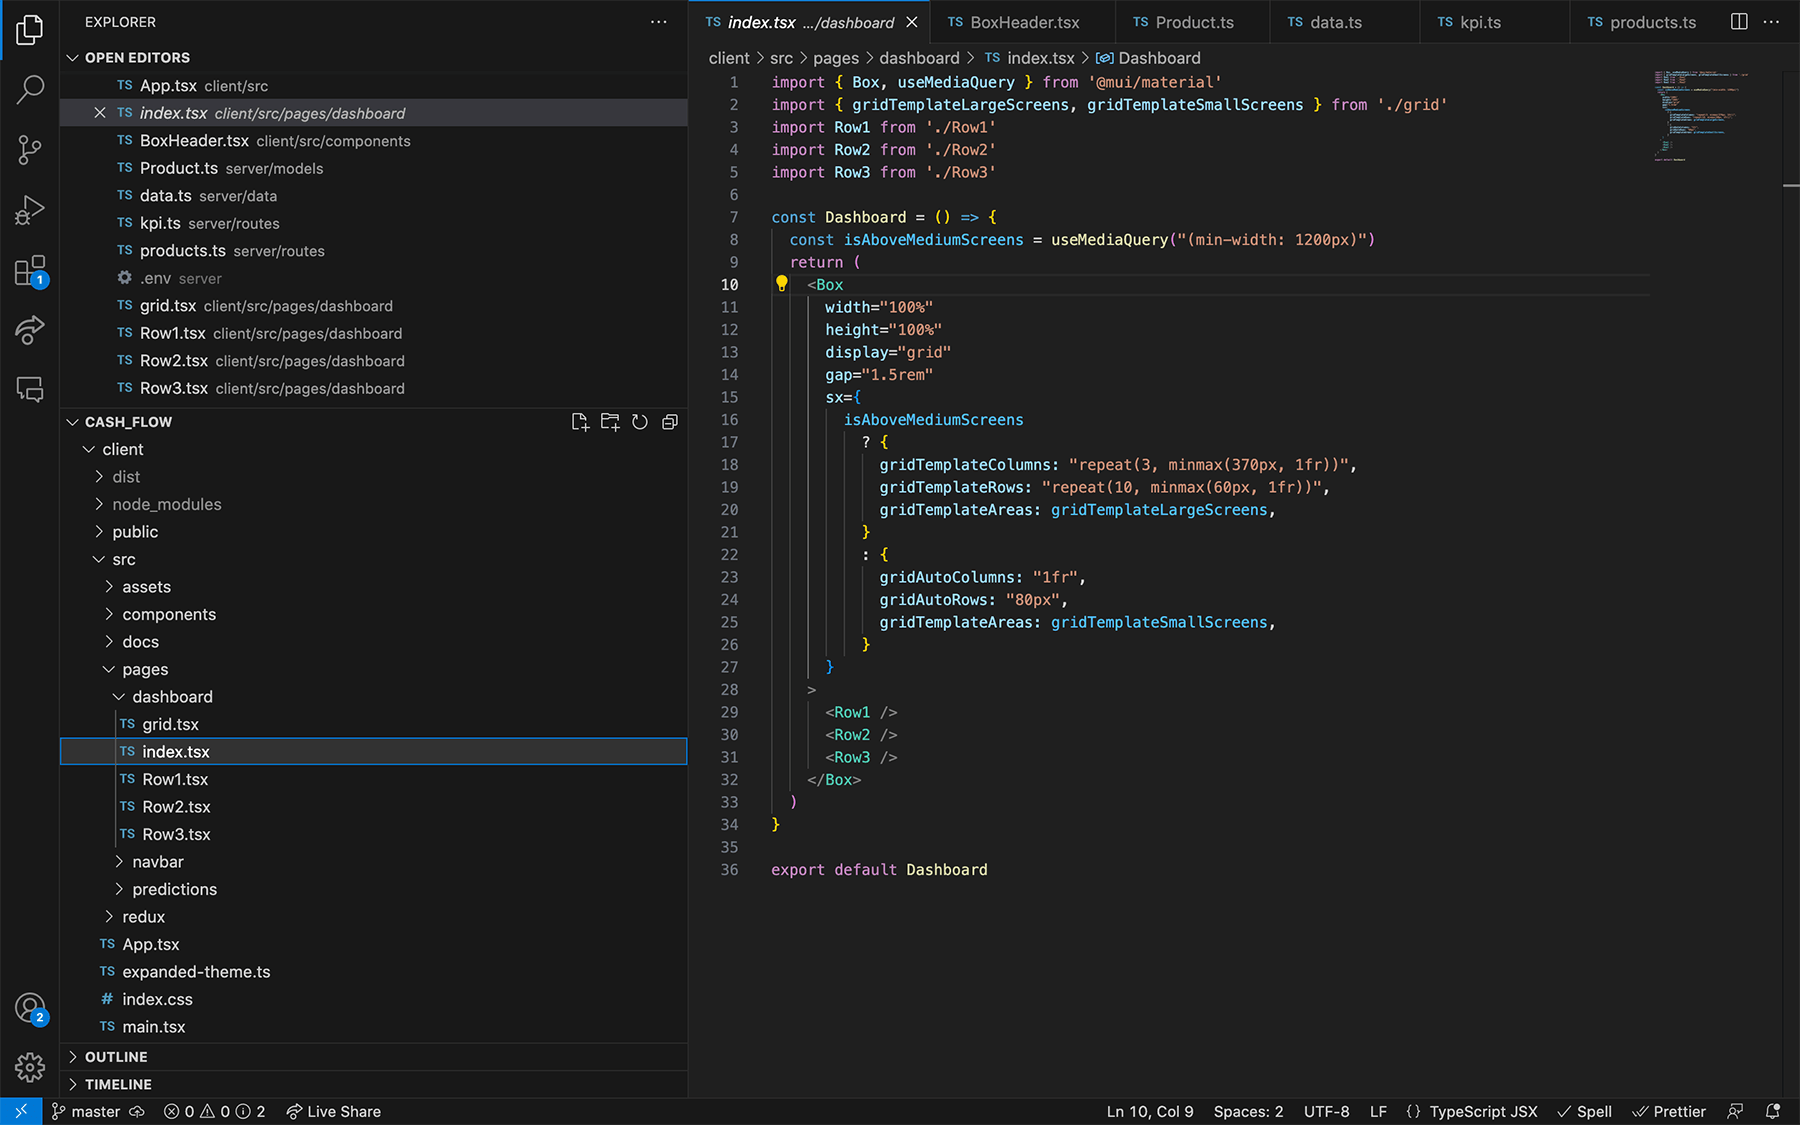Click the Split Editor icon
Image resolution: width=1800 pixels, height=1125 pixels.
click(x=1739, y=22)
